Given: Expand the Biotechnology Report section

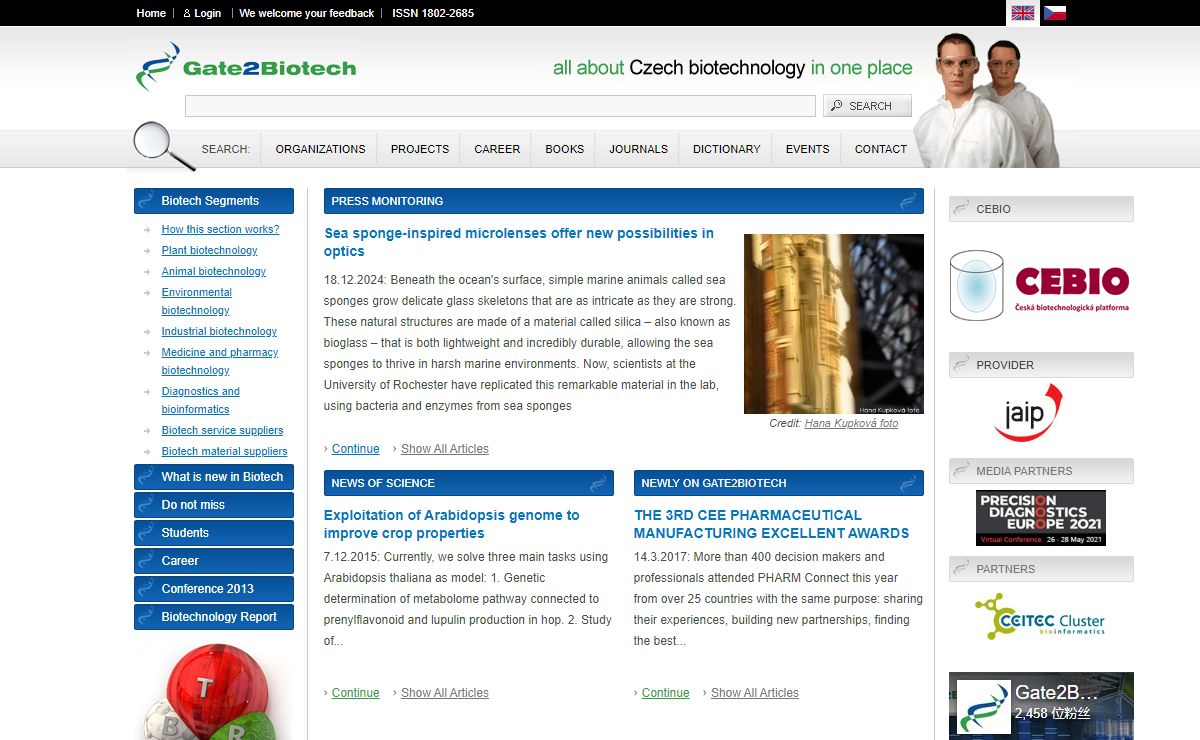Looking at the screenshot, I should click(214, 617).
